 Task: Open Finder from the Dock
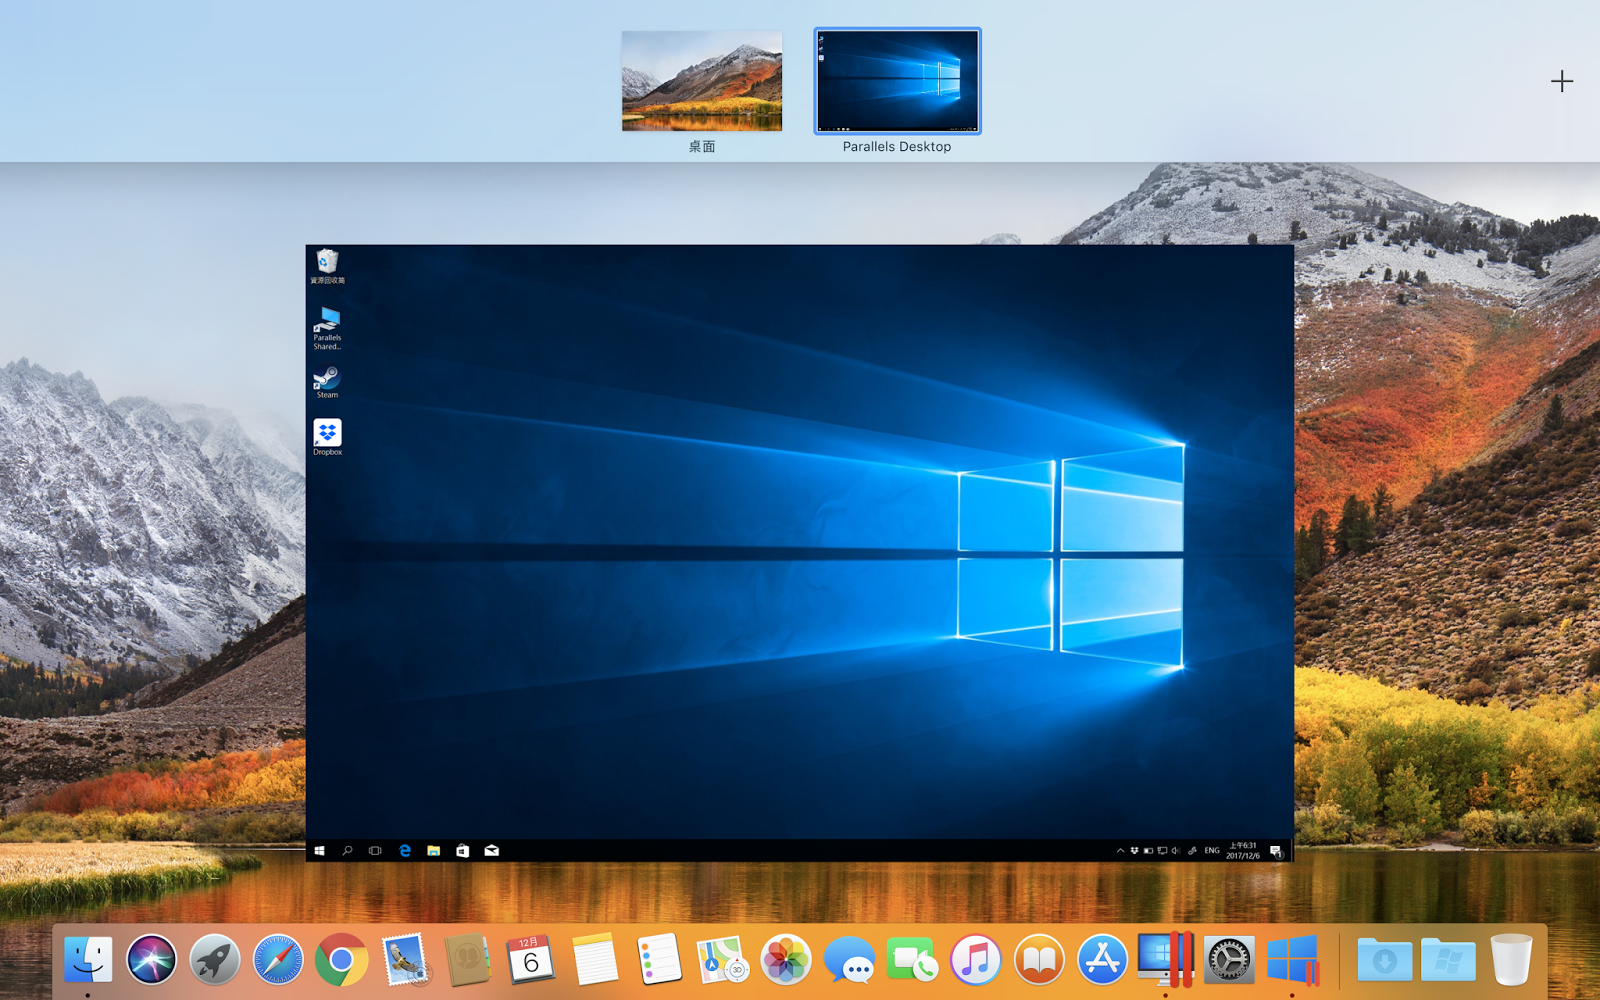click(88, 961)
